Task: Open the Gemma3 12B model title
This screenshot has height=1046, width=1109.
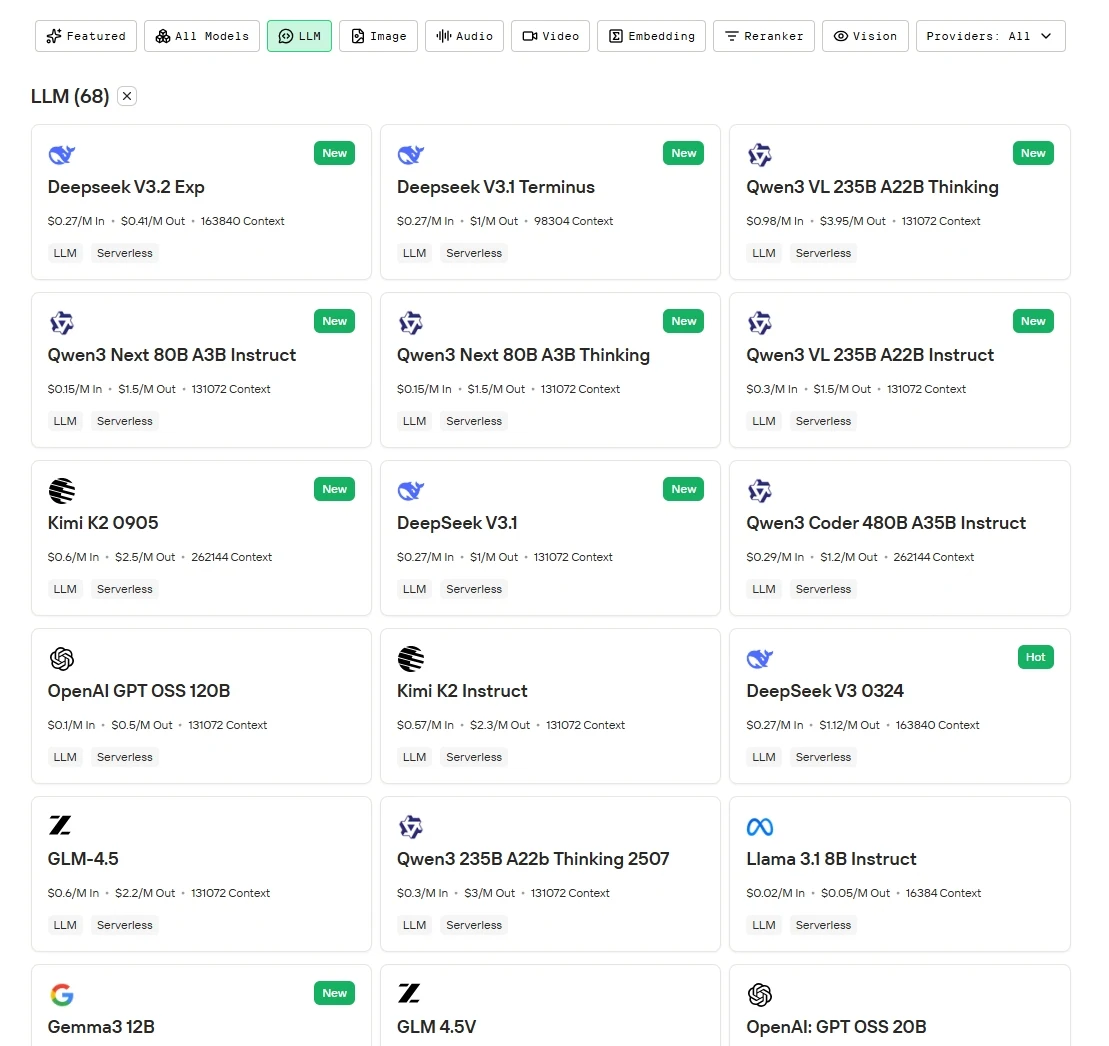Action: [100, 1027]
